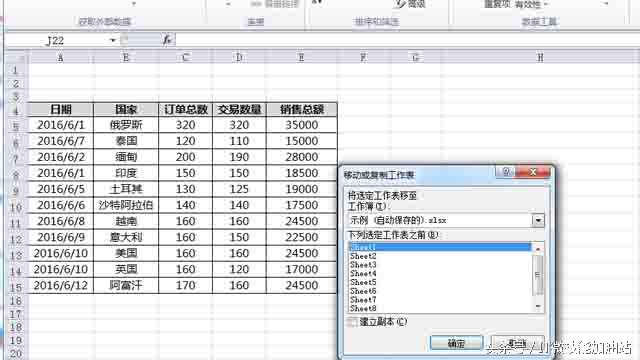Click the dialog help question mark button

(x=505, y=172)
